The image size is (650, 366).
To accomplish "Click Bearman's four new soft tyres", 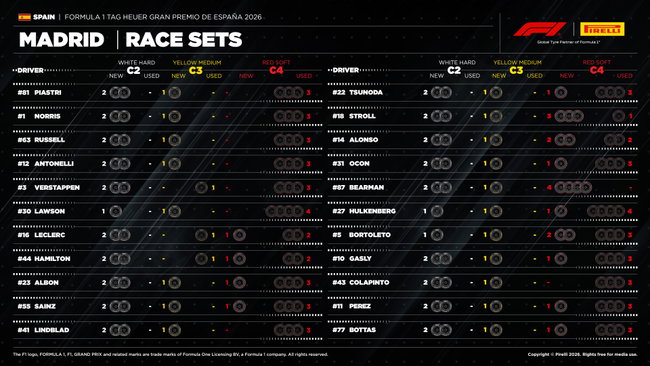I will pos(573,187).
